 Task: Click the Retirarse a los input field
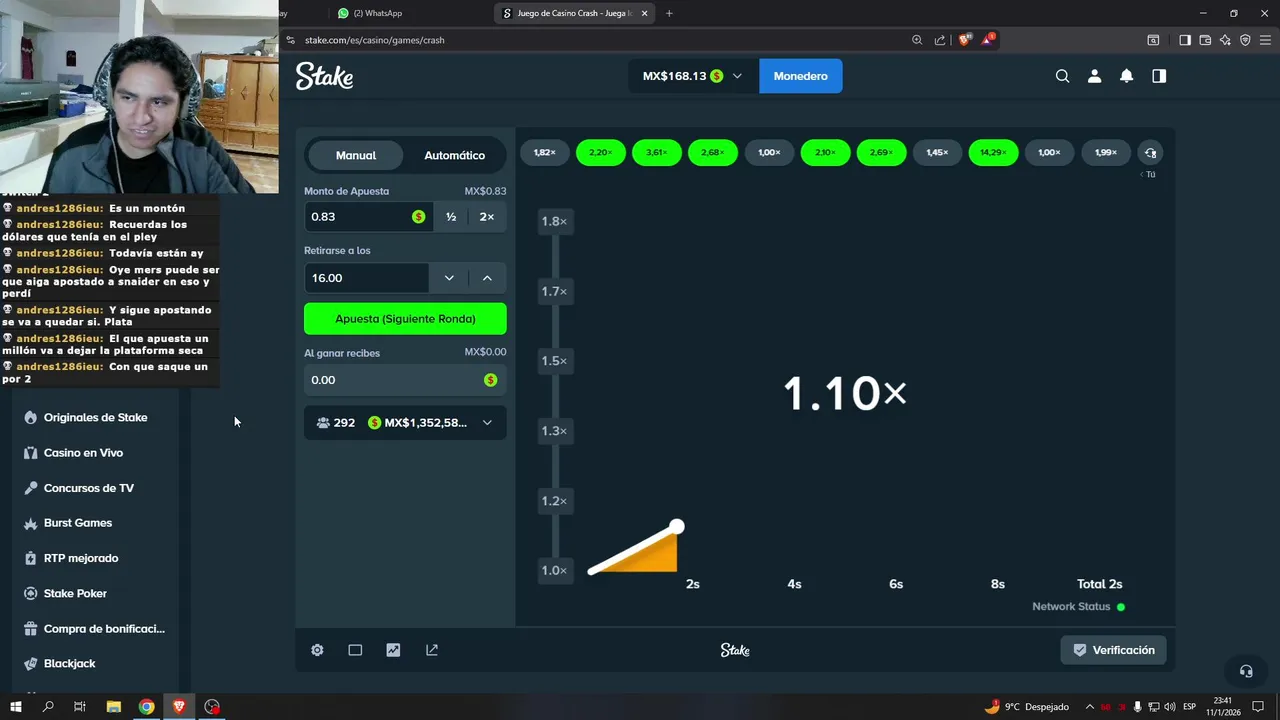[366, 278]
